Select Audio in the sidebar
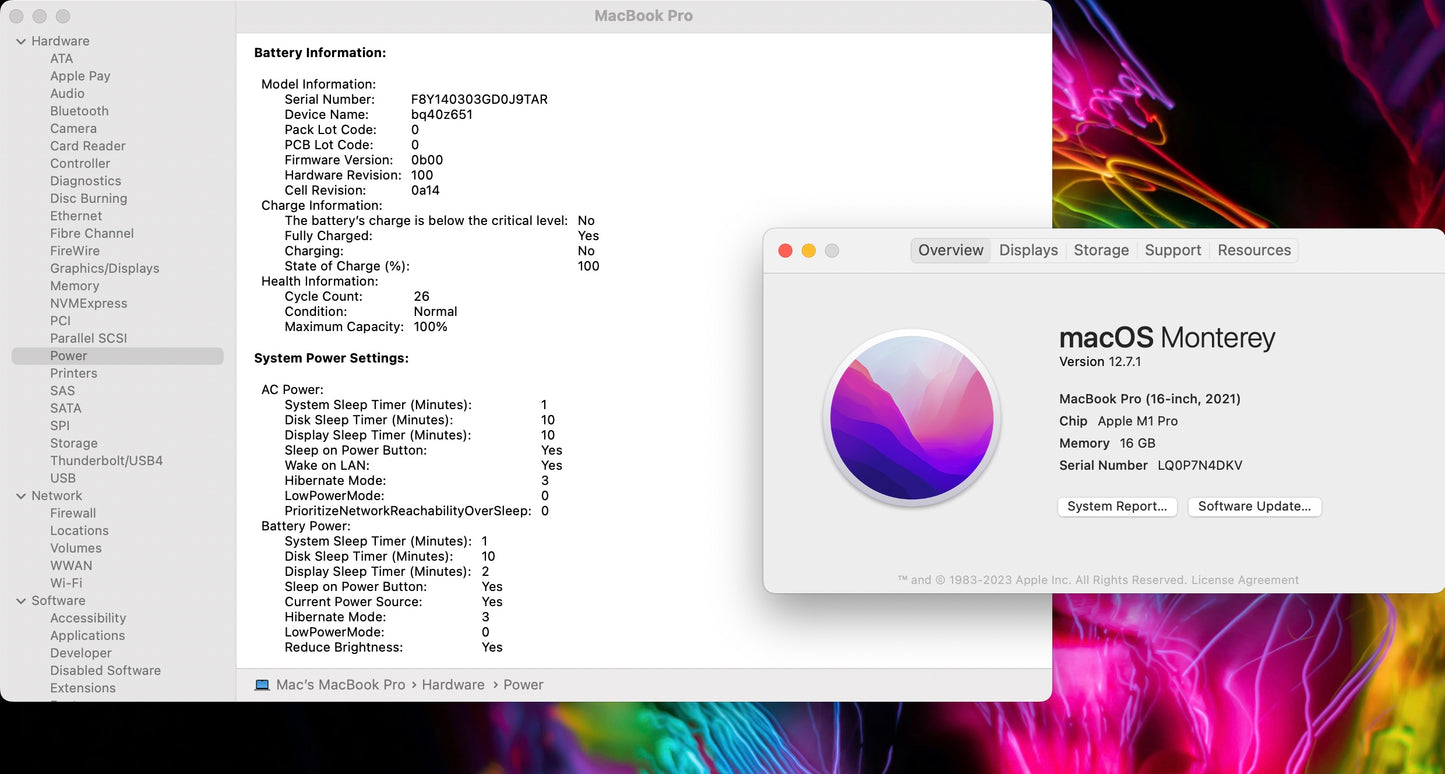1445x774 pixels. (x=67, y=93)
